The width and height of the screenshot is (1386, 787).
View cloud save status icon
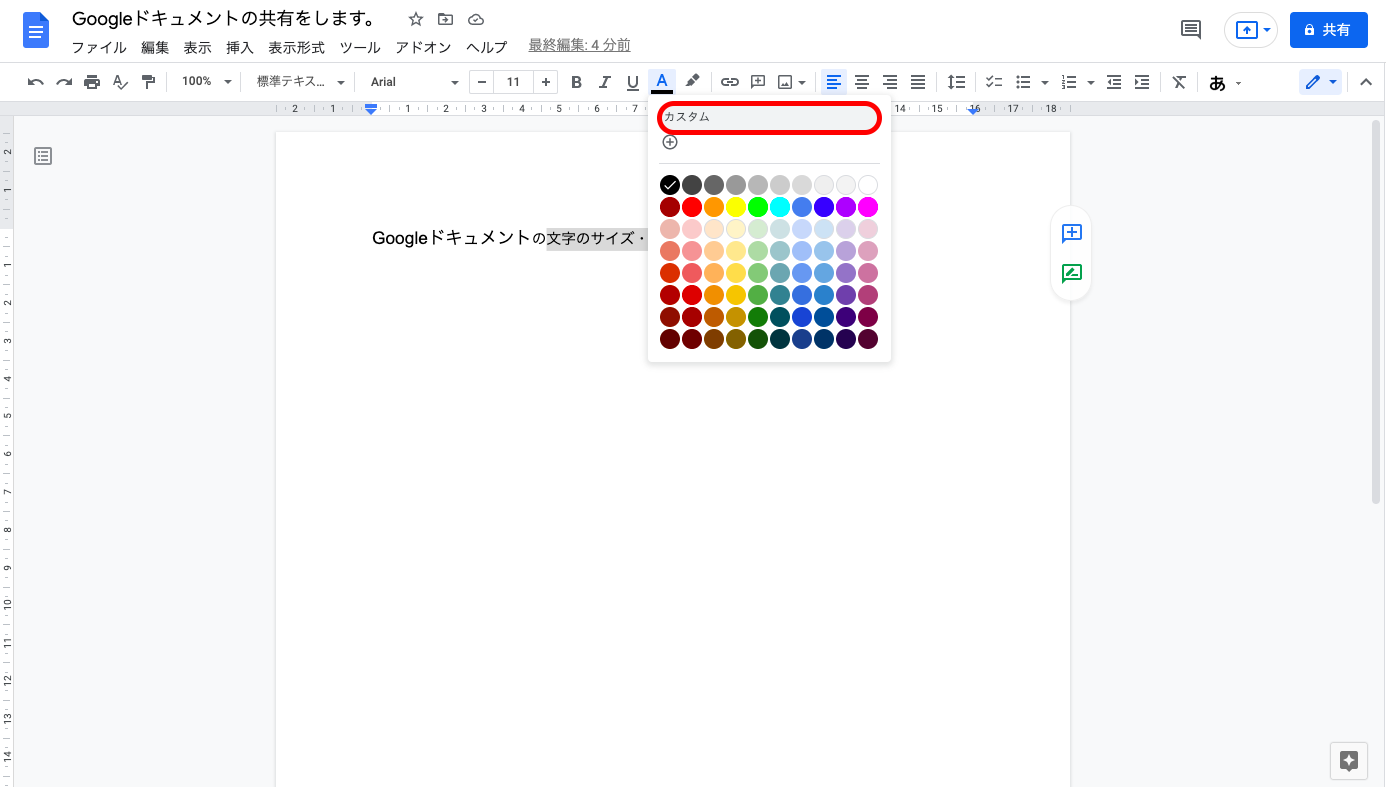pyautogui.click(x=476, y=19)
